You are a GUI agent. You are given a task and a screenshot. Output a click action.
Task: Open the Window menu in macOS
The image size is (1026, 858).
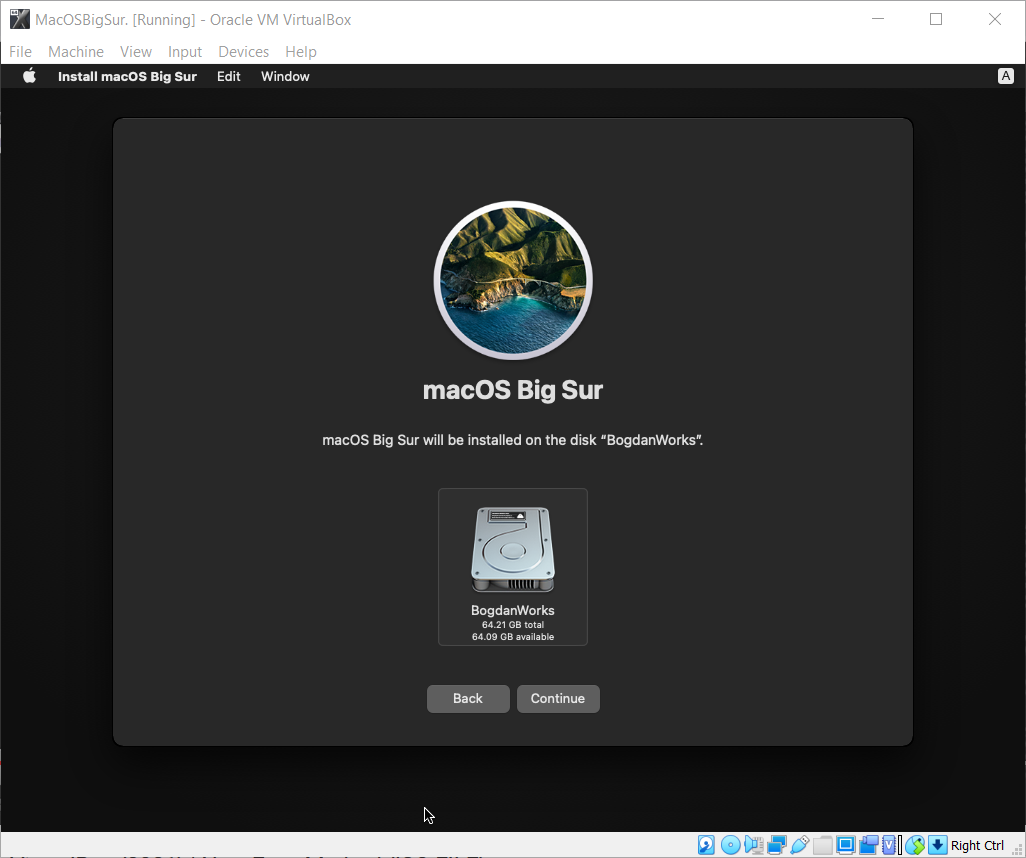[x=285, y=77]
